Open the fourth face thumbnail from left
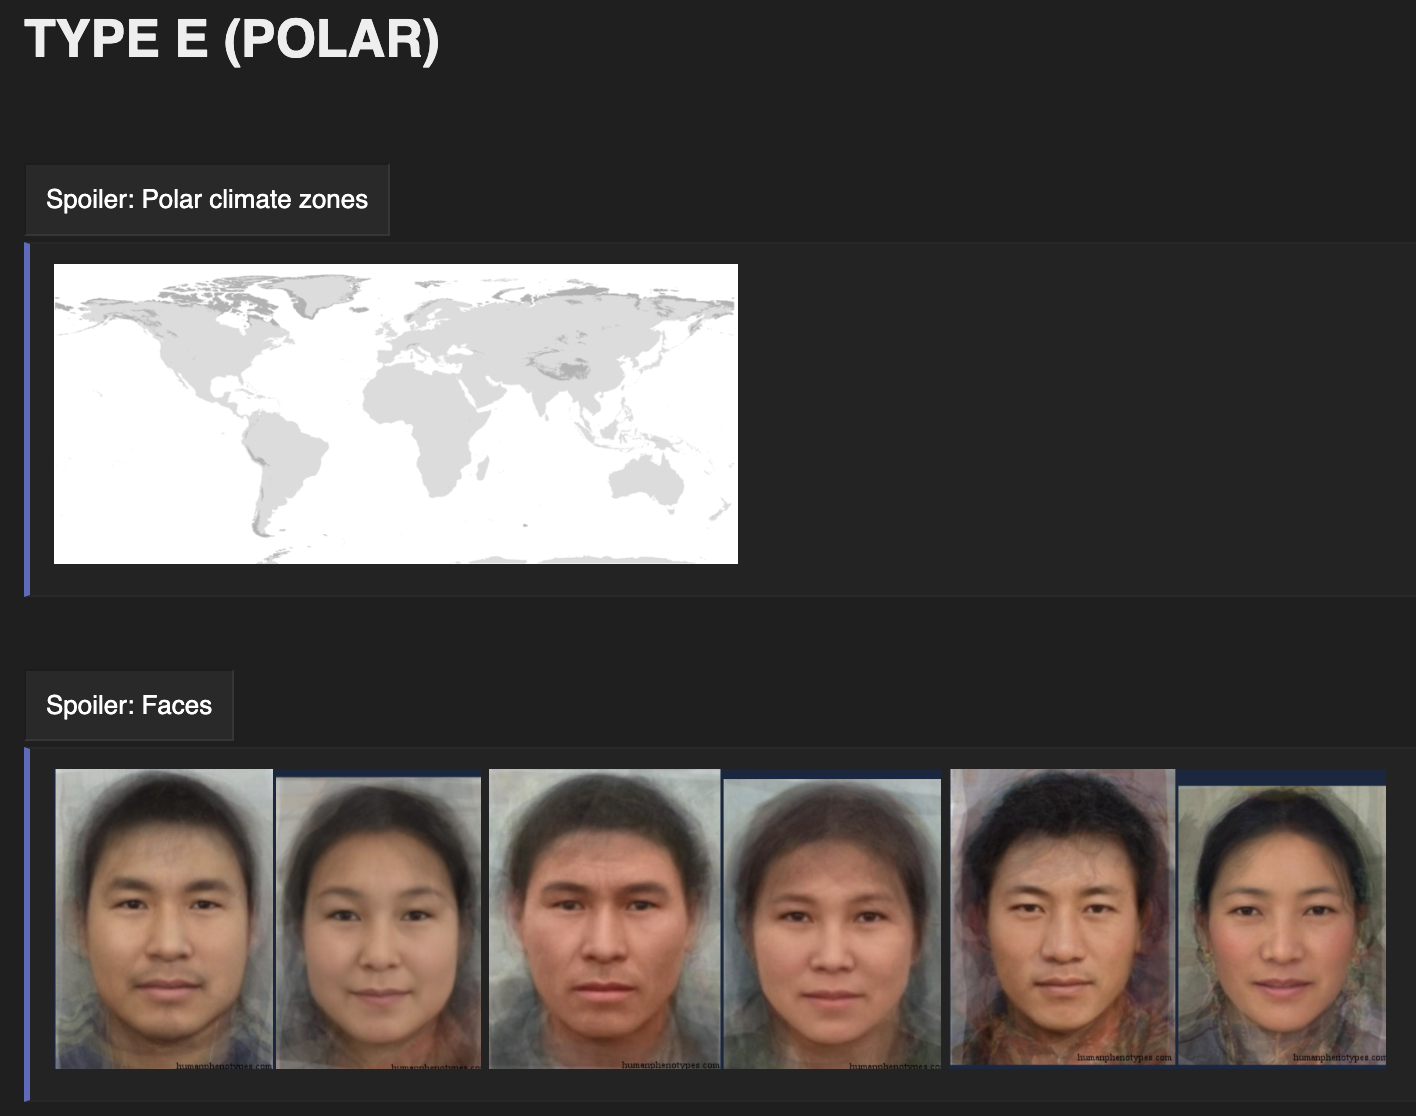 click(x=832, y=923)
